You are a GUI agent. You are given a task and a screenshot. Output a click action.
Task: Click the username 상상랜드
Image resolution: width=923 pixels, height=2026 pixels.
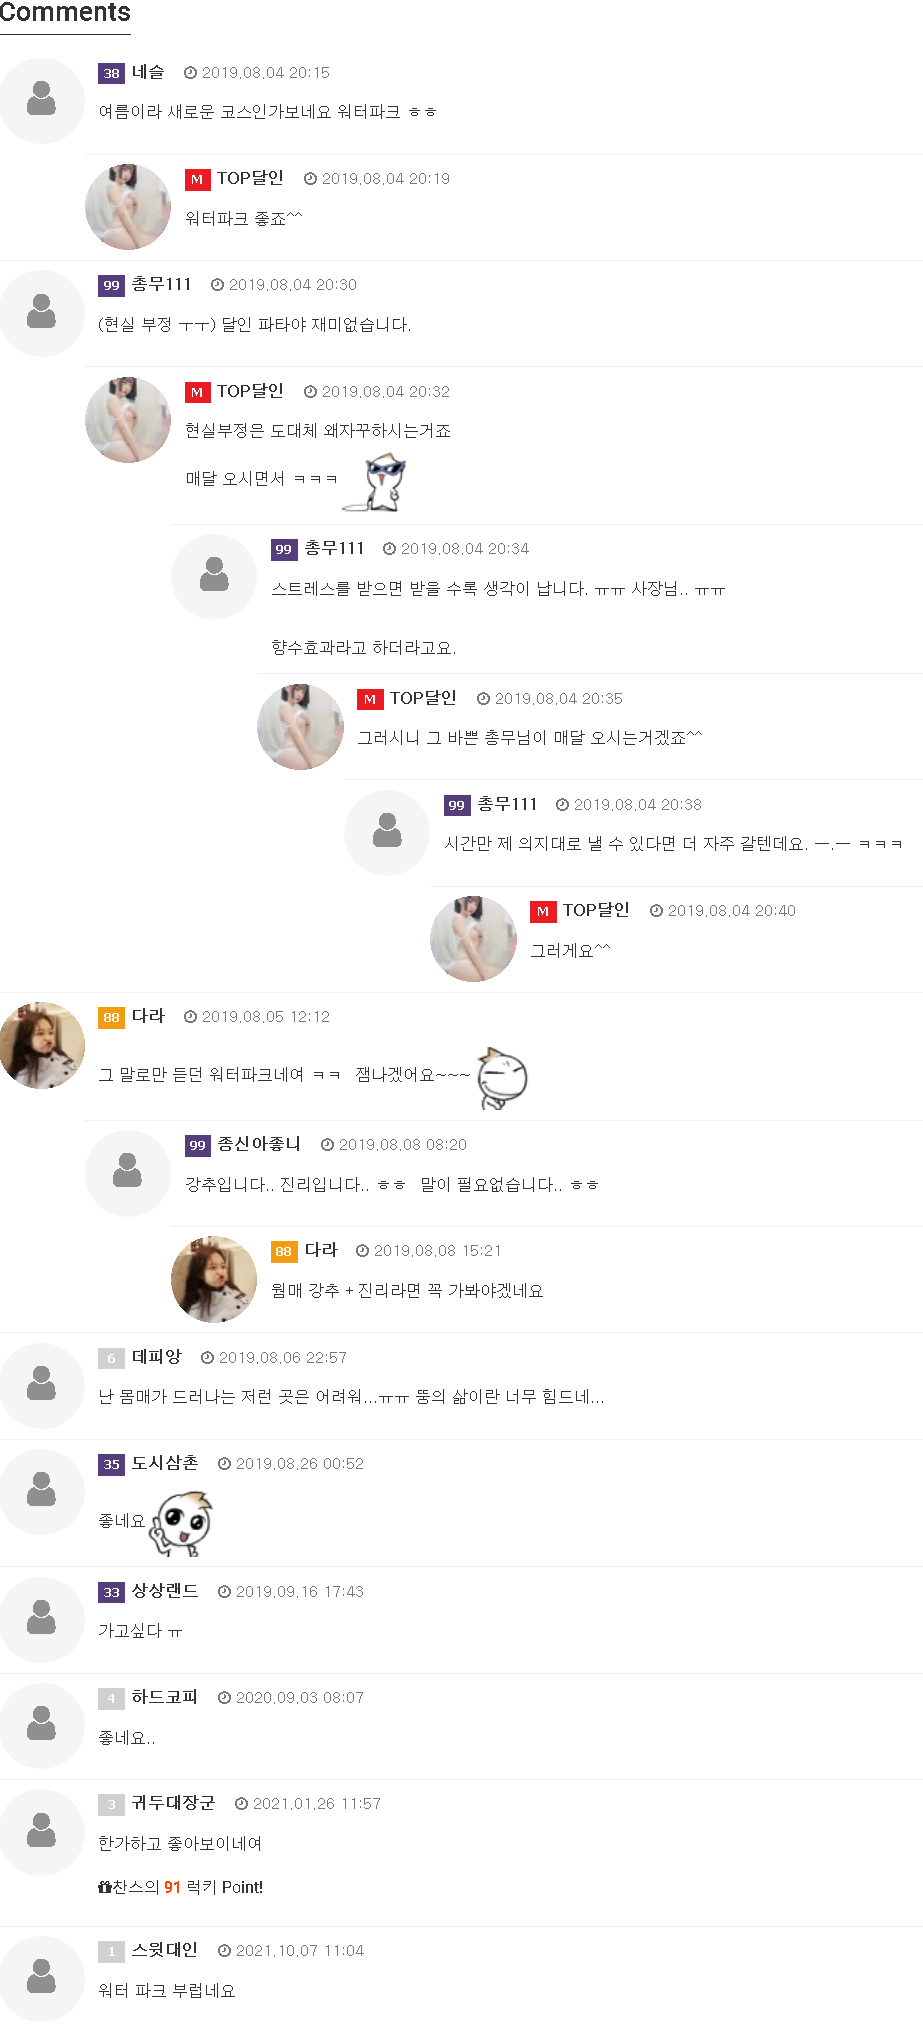[165, 1591]
